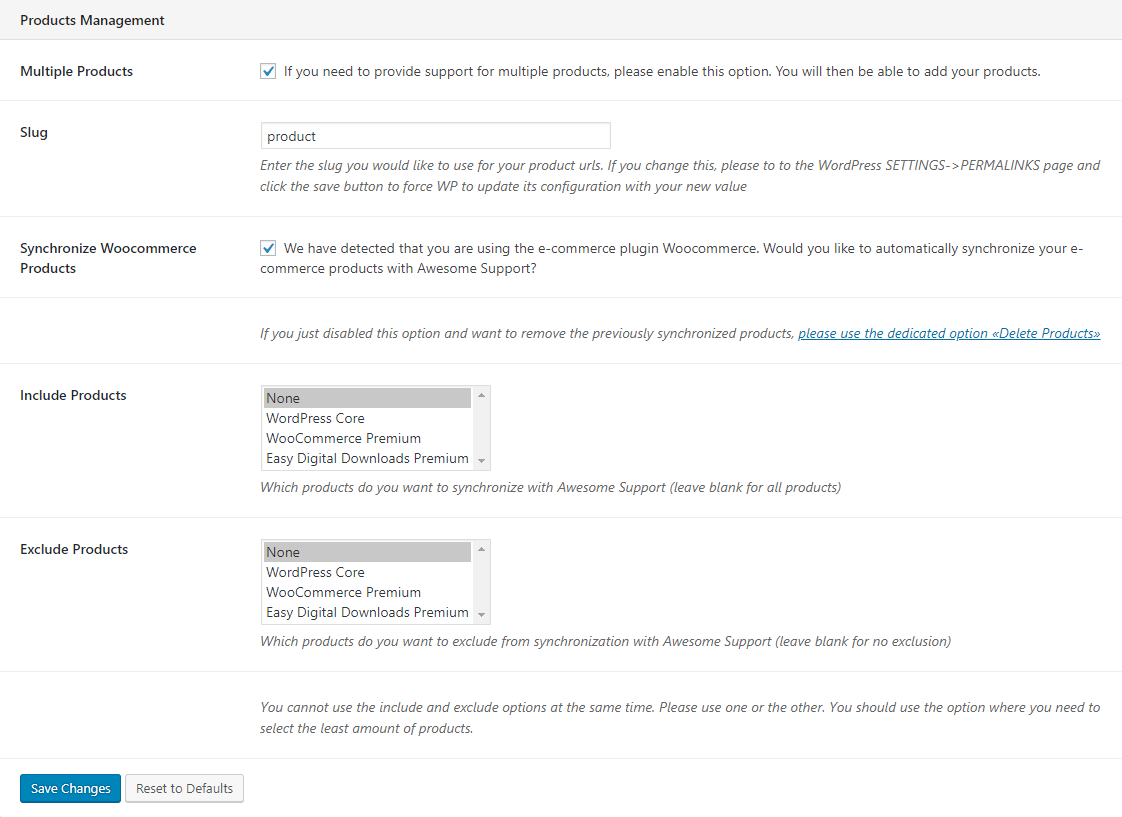This screenshot has height=817, width=1122.
Task: Click Include Products list scroll-down arrow
Action: (x=482, y=461)
